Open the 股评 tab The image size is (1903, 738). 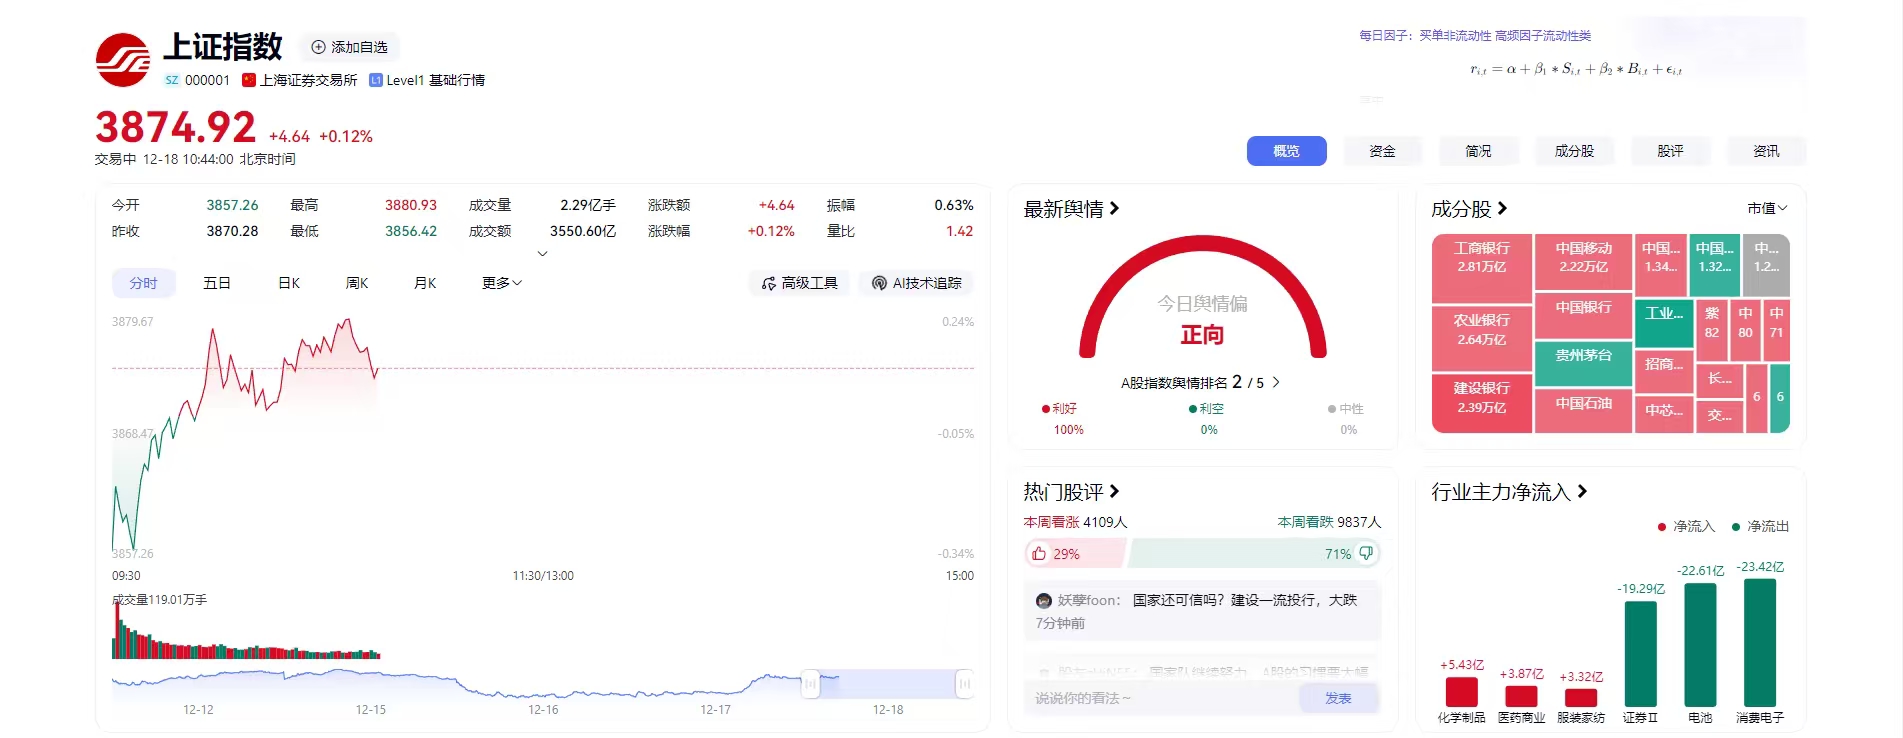tap(1670, 151)
